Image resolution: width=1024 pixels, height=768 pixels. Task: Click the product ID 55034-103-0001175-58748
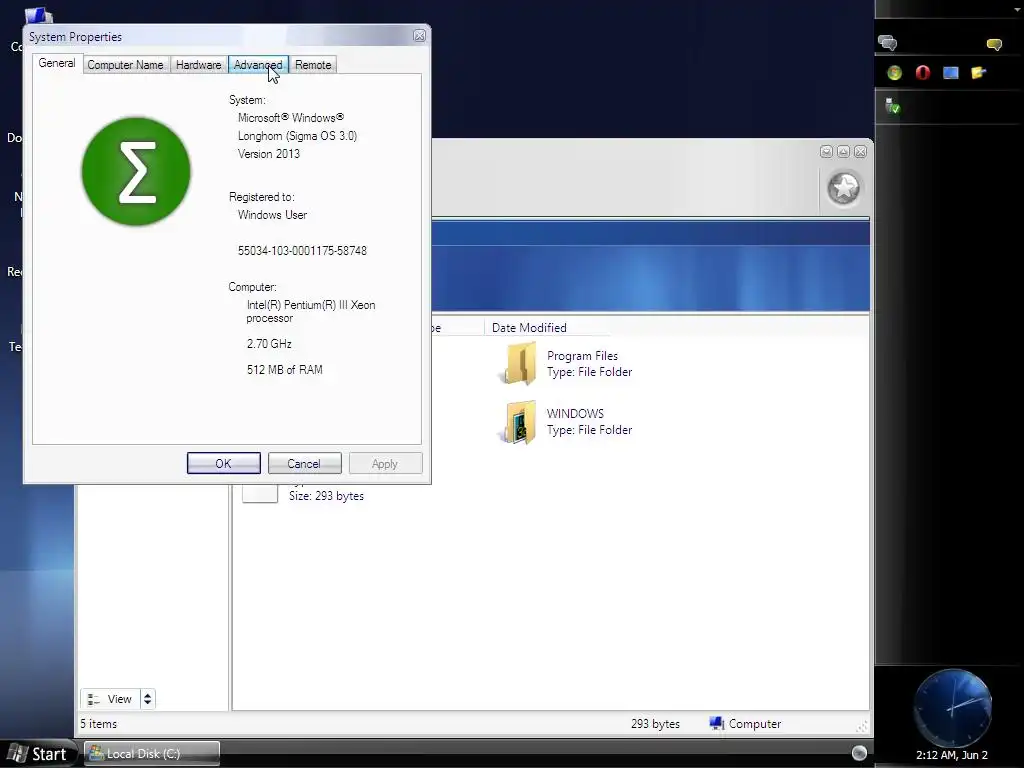pyautogui.click(x=302, y=251)
